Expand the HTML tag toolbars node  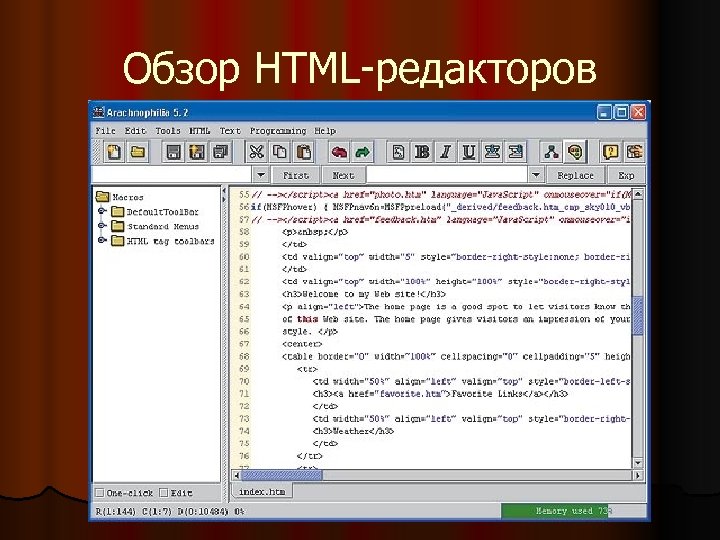pyautogui.click(x=102, y=240)
